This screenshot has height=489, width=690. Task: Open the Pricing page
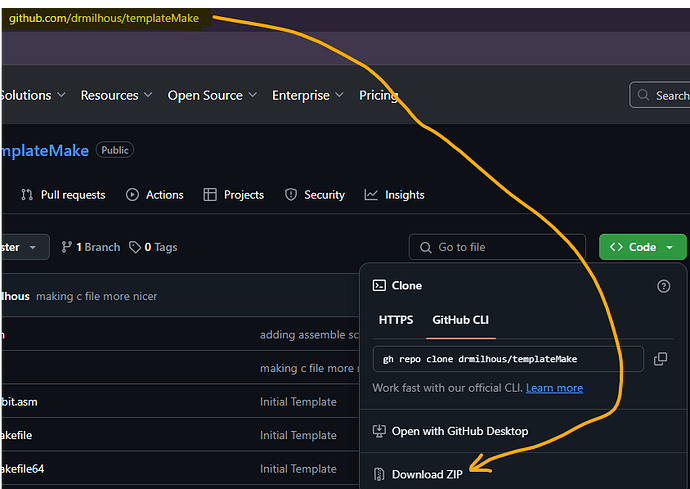[378, 95]
